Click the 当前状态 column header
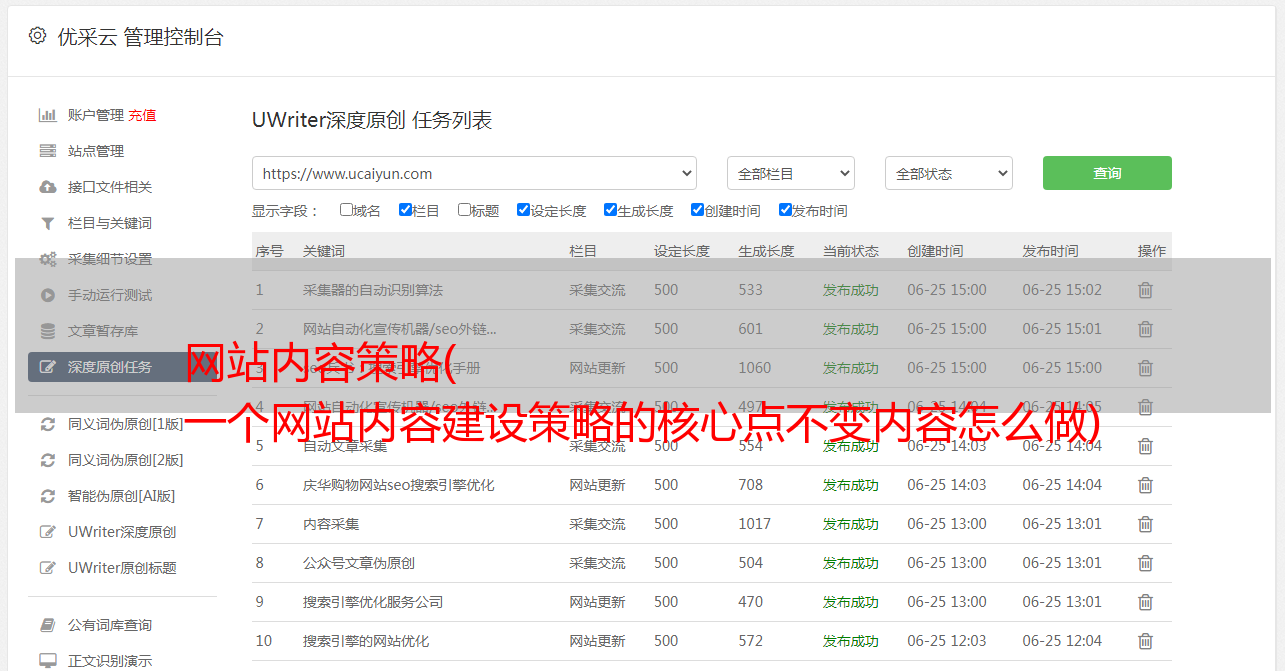 (851, 251)
